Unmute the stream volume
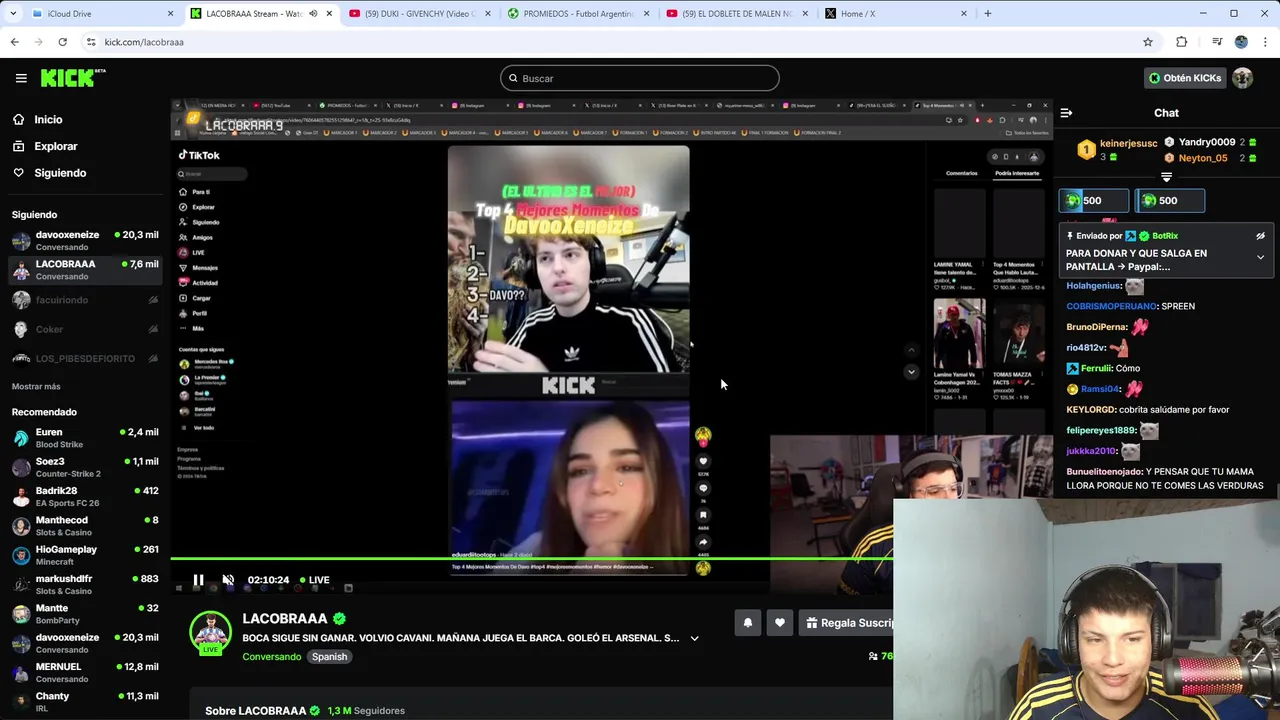 click(228, 580)
